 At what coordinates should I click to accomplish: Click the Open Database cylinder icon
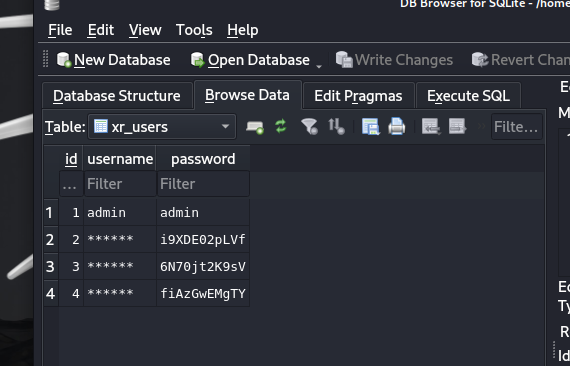(x=197, y=60)
